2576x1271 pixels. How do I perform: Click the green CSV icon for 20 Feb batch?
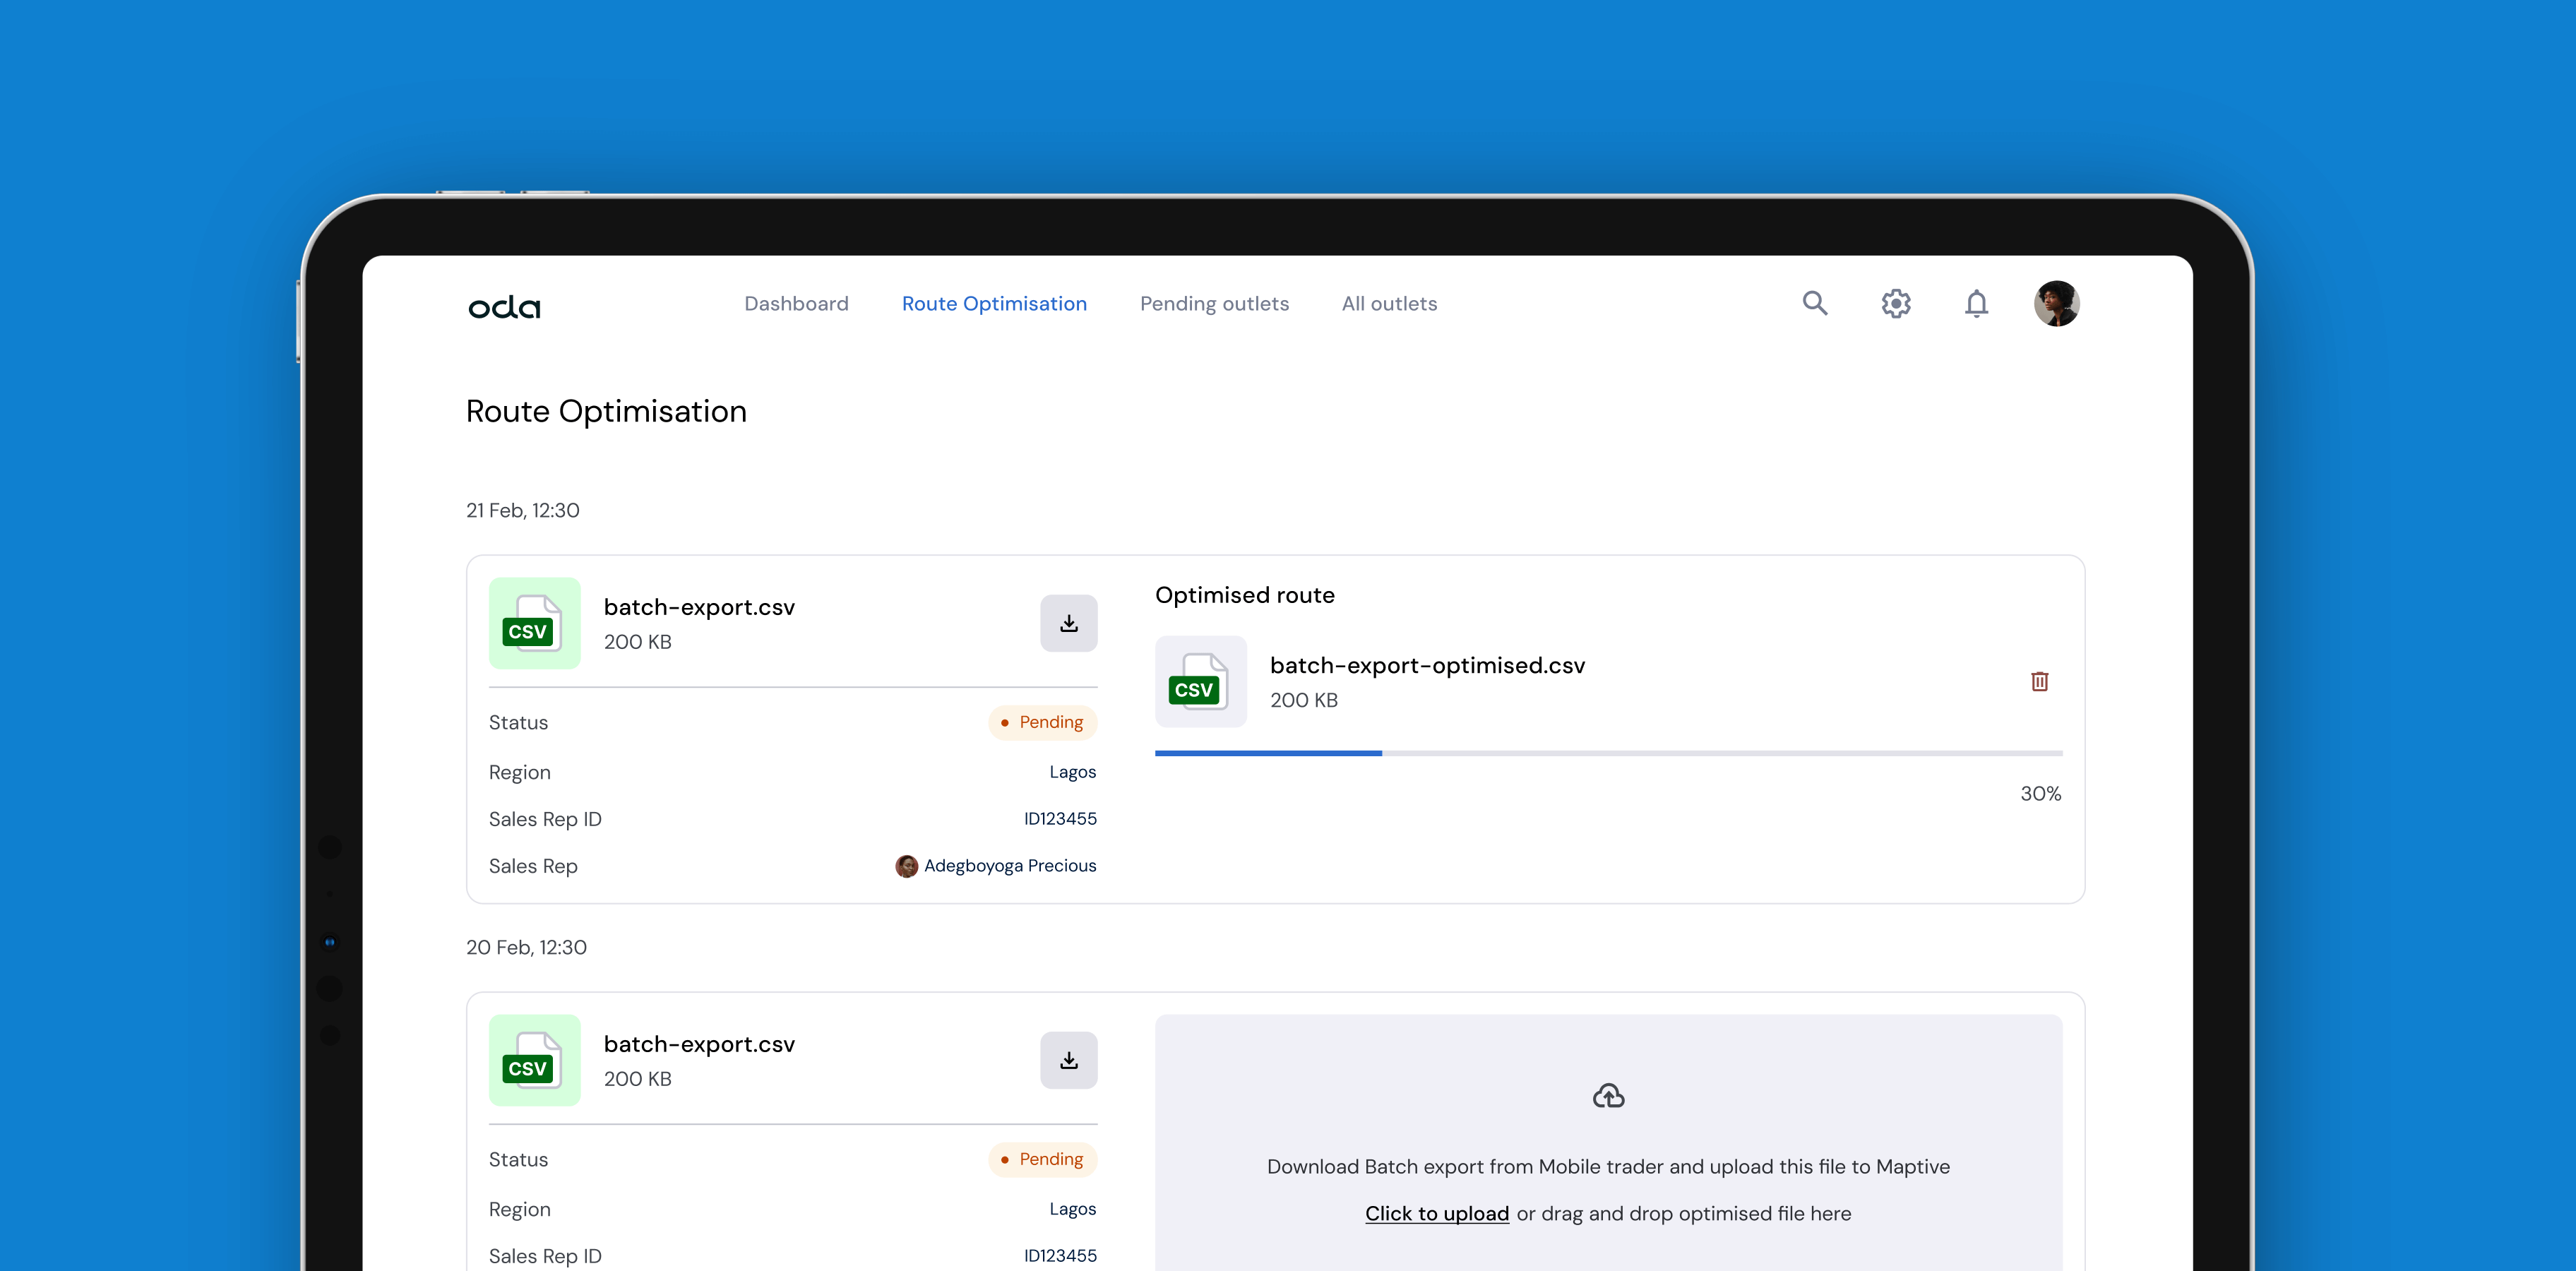pos(534,1060)
